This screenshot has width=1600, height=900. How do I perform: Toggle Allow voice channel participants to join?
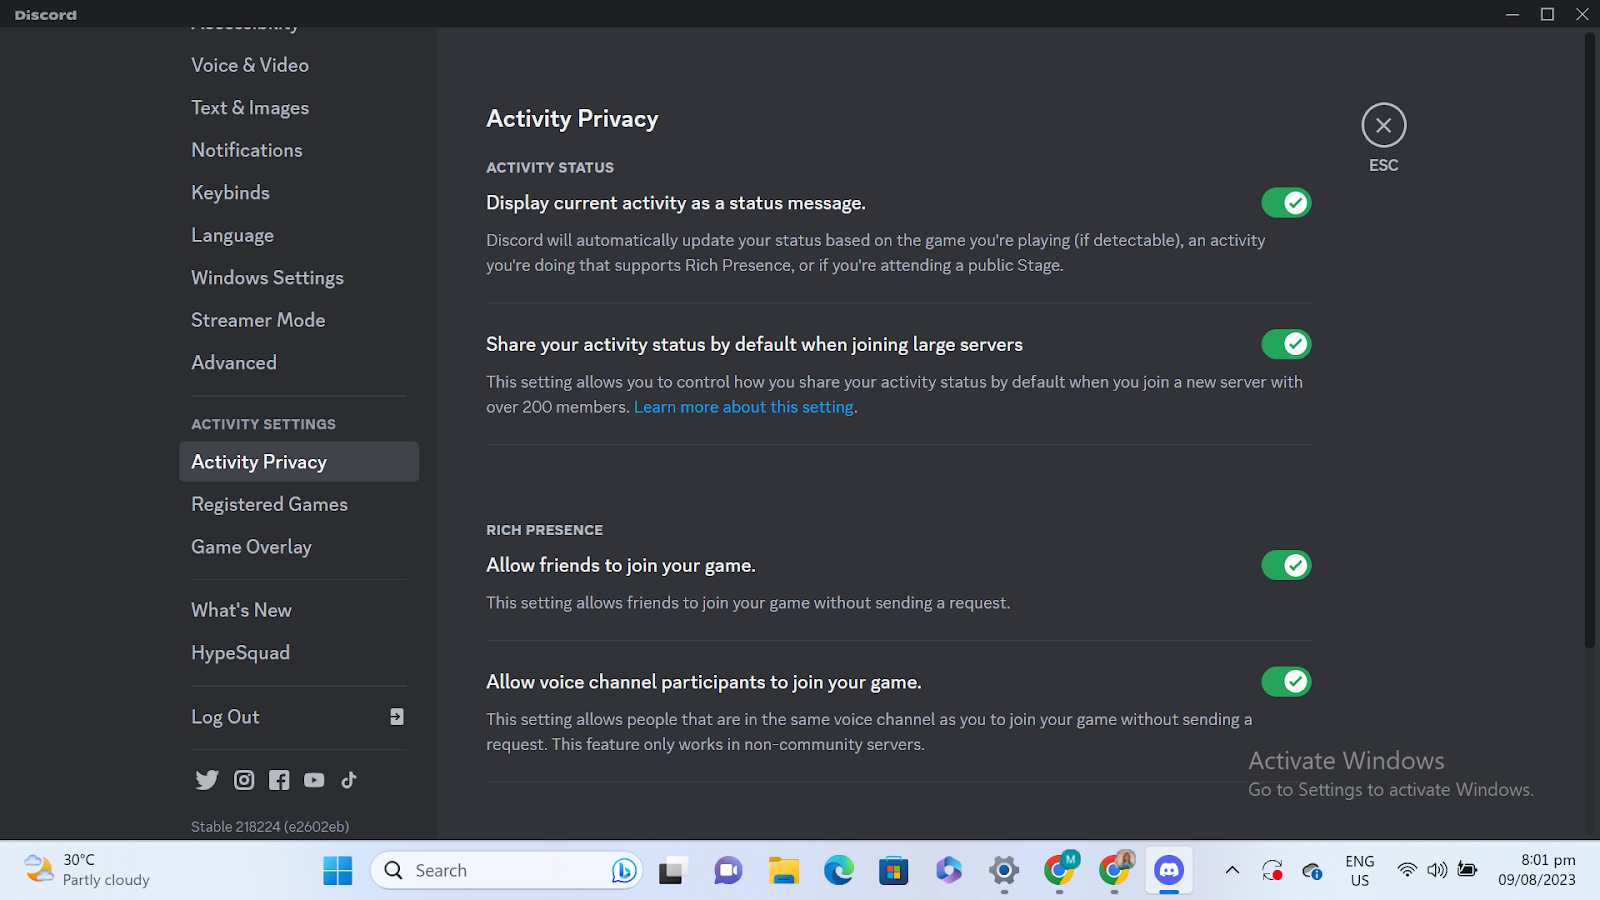pyautogui.click(x=1286, y=682)
